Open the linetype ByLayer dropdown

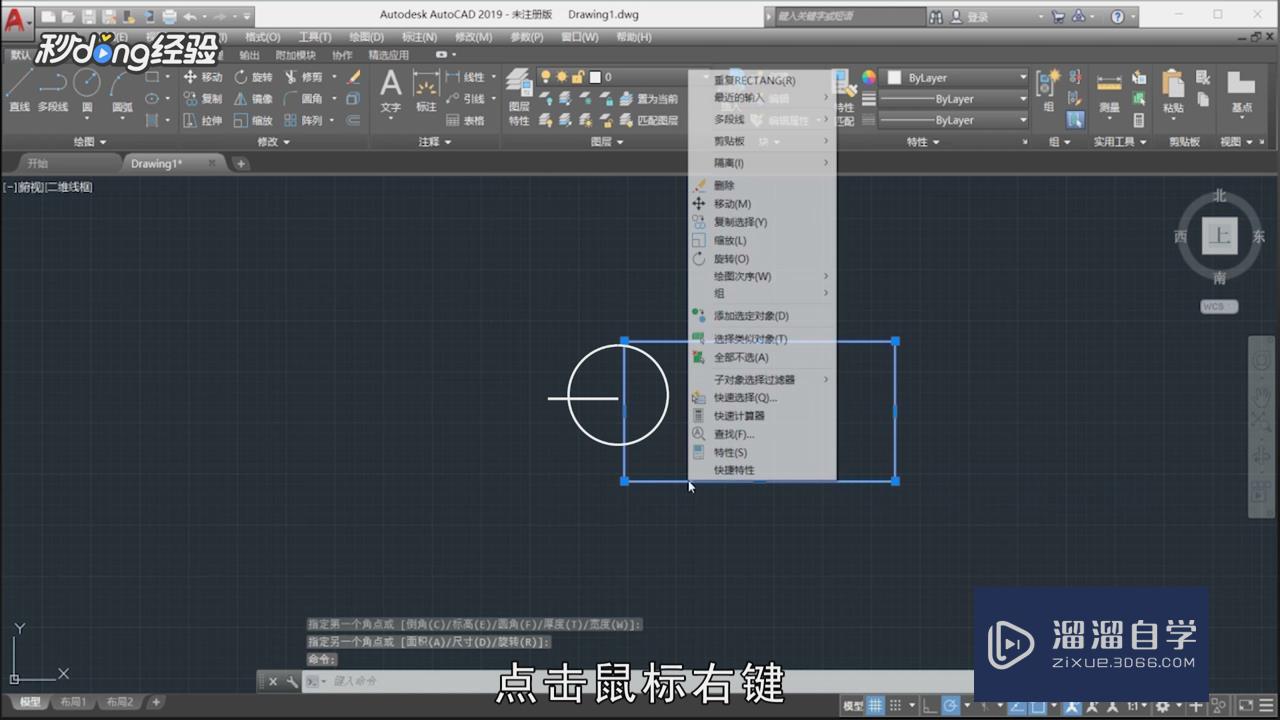[954, 120]
